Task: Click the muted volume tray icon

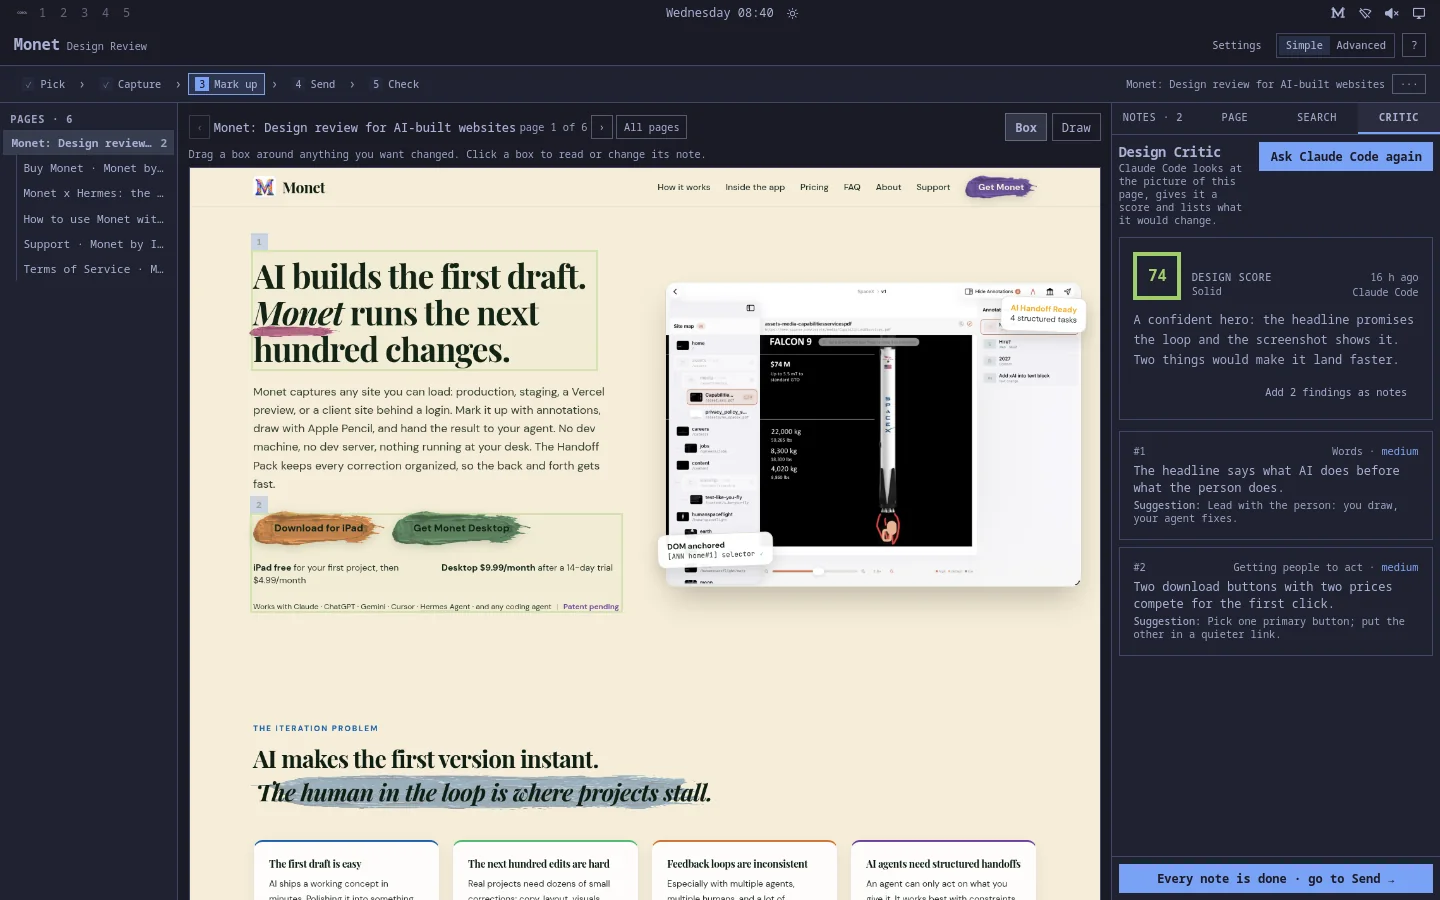Action: (x=1391, y=13)
